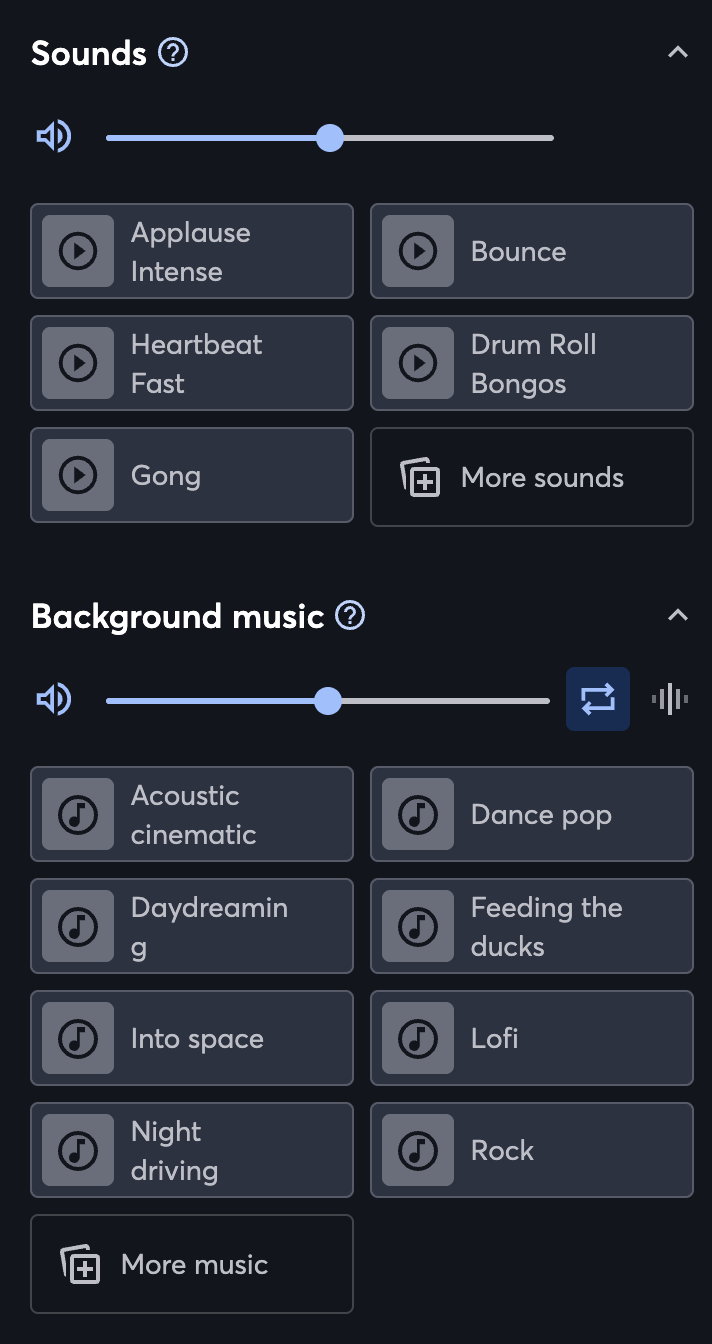Preview the Drum Roll Bongos sound

coord(418,363)
